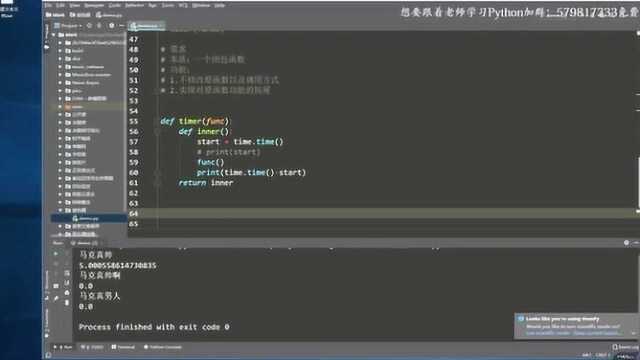Switch to the 4: Run bottom tab
This screenshot has height=360, width=640.
pos(62,347)
